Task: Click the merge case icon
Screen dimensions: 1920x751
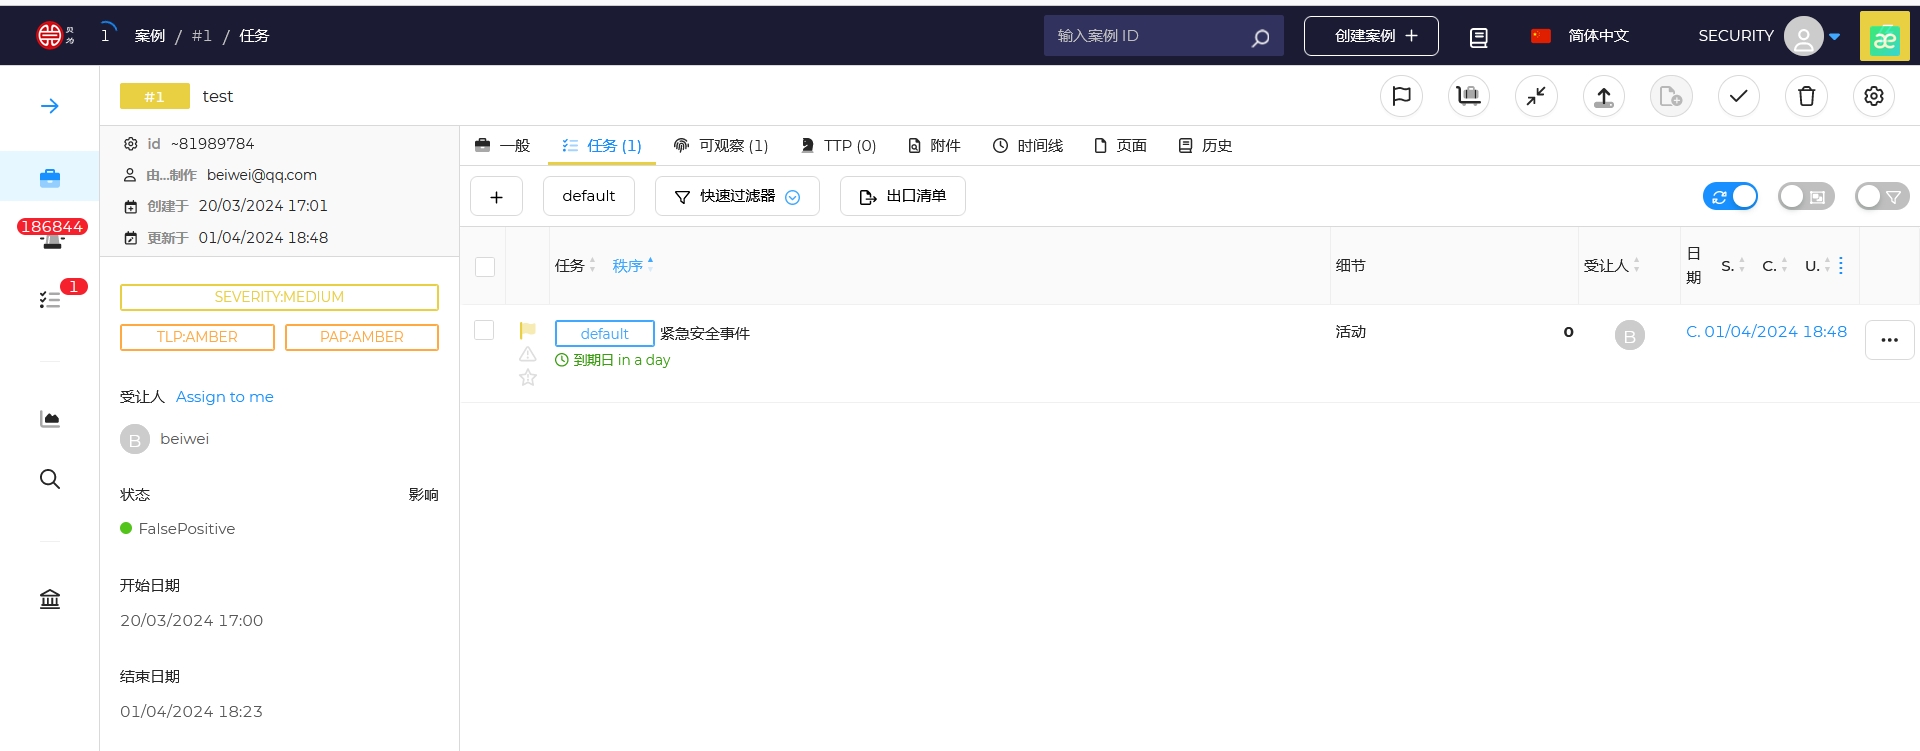Action: coord(1469,96)
